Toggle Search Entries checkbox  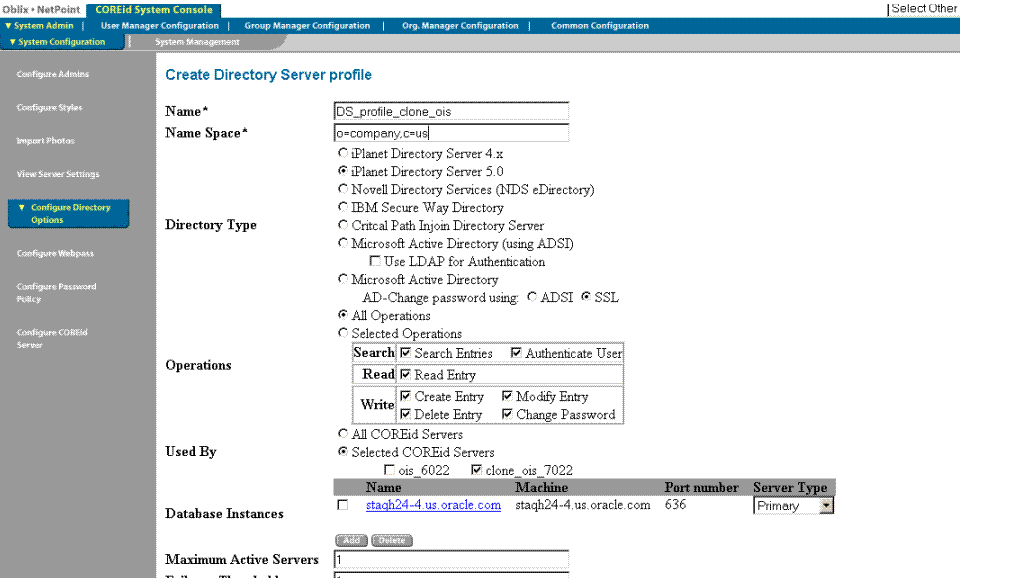pos(405,353)
